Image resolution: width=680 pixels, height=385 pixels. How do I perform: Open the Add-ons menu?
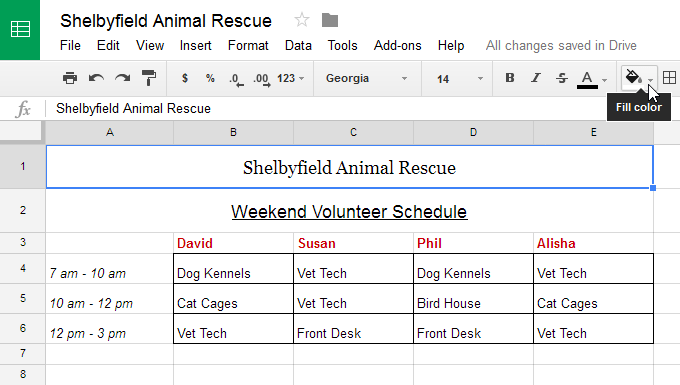[398, 46]
